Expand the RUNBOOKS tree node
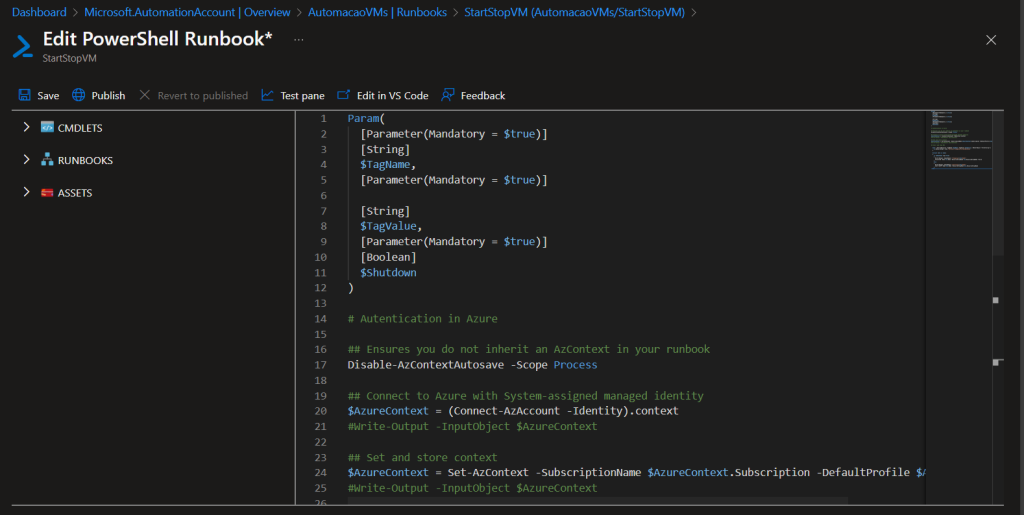The width and height of the screenshot is (1024, 515). [x=26, y=160]
